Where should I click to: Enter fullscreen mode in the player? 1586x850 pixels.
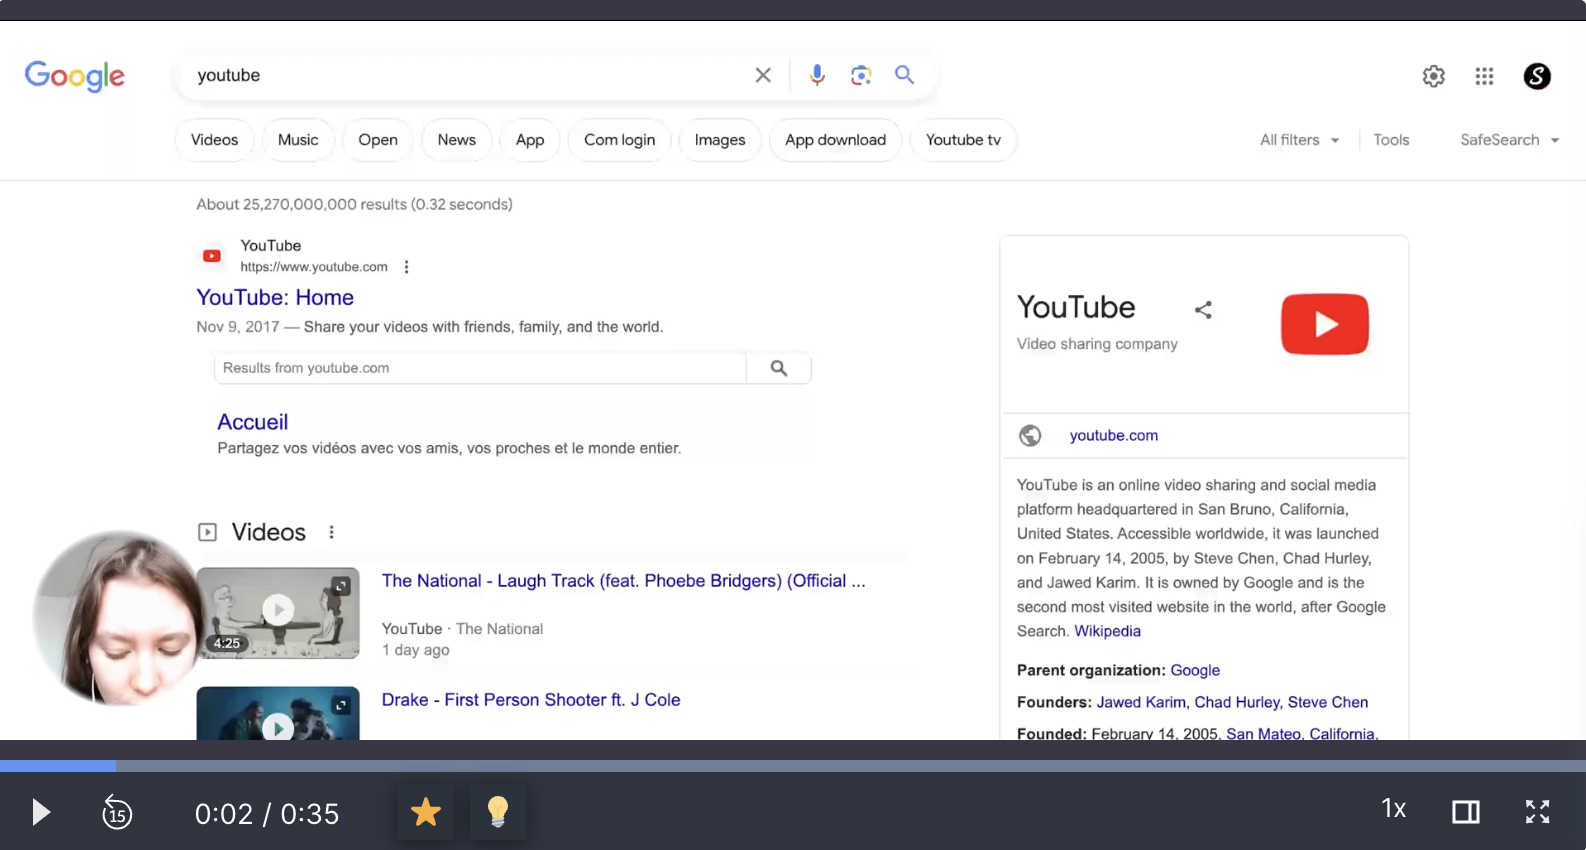(x=1538, y=812)
